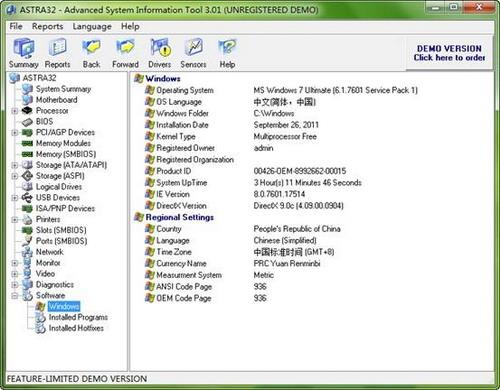Expand the USB Devices node
Viewport: 500px width, 390px height.
pos(15,198)
